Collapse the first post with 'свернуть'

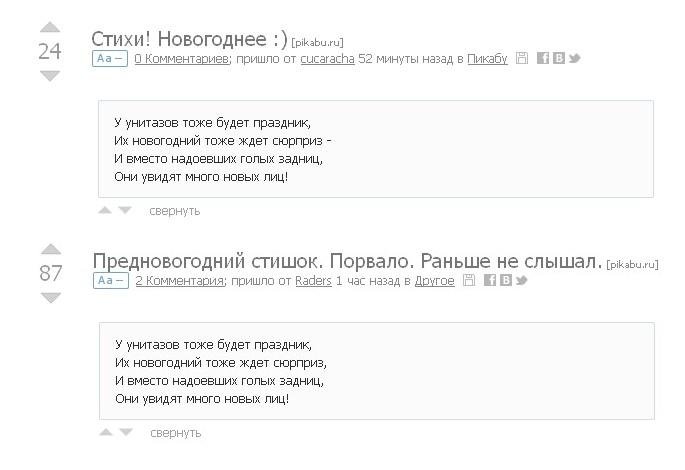[x=174, y=211]
